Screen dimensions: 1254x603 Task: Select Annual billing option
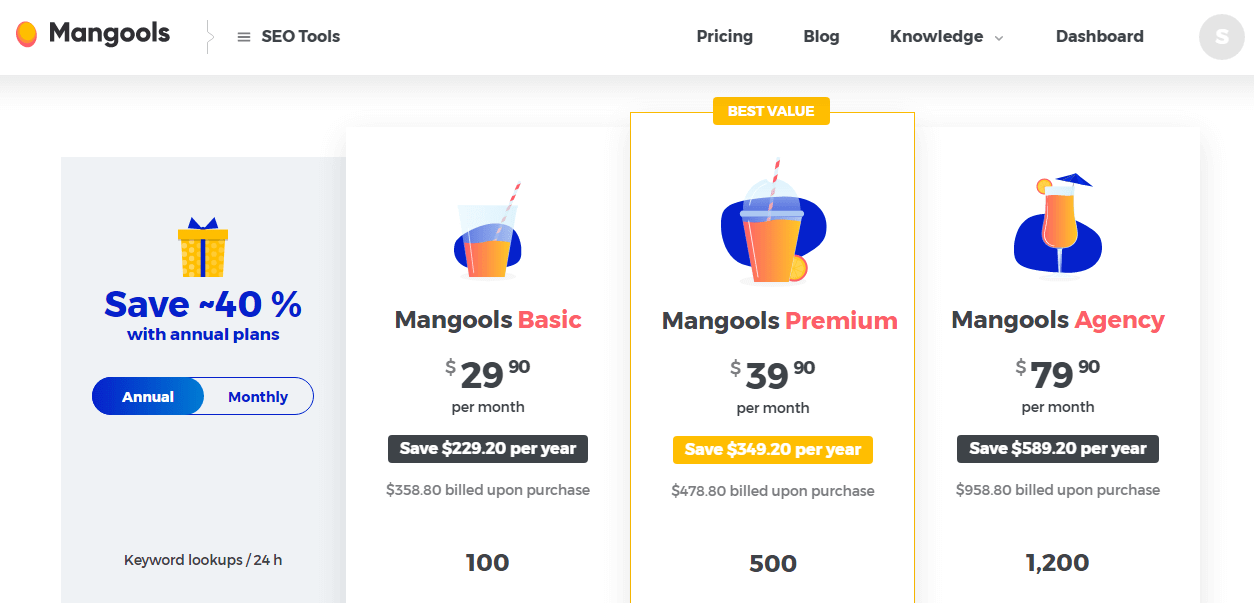coord(148,397)
